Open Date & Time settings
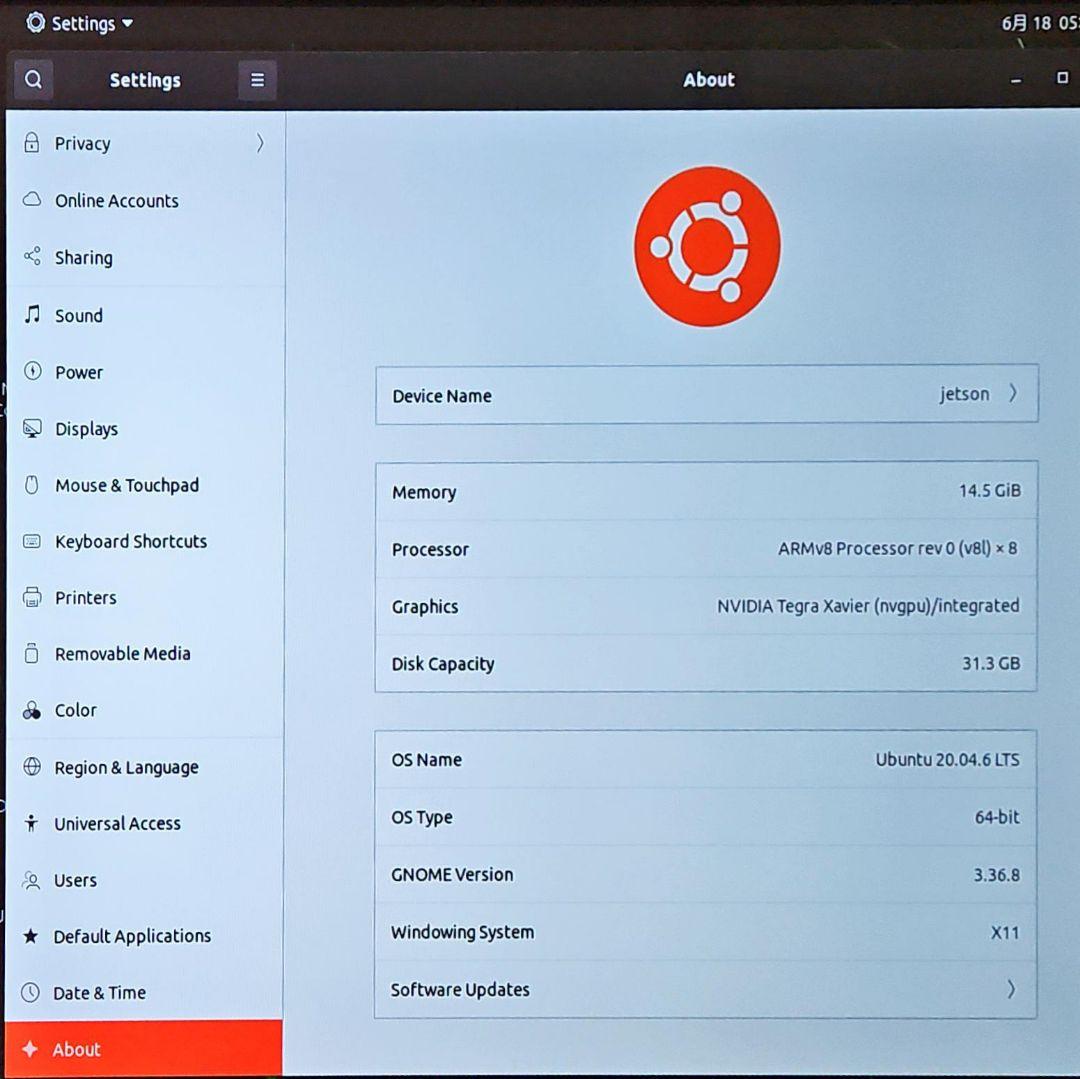The height and width of the screenshot is (1079, 1080). 145,992
